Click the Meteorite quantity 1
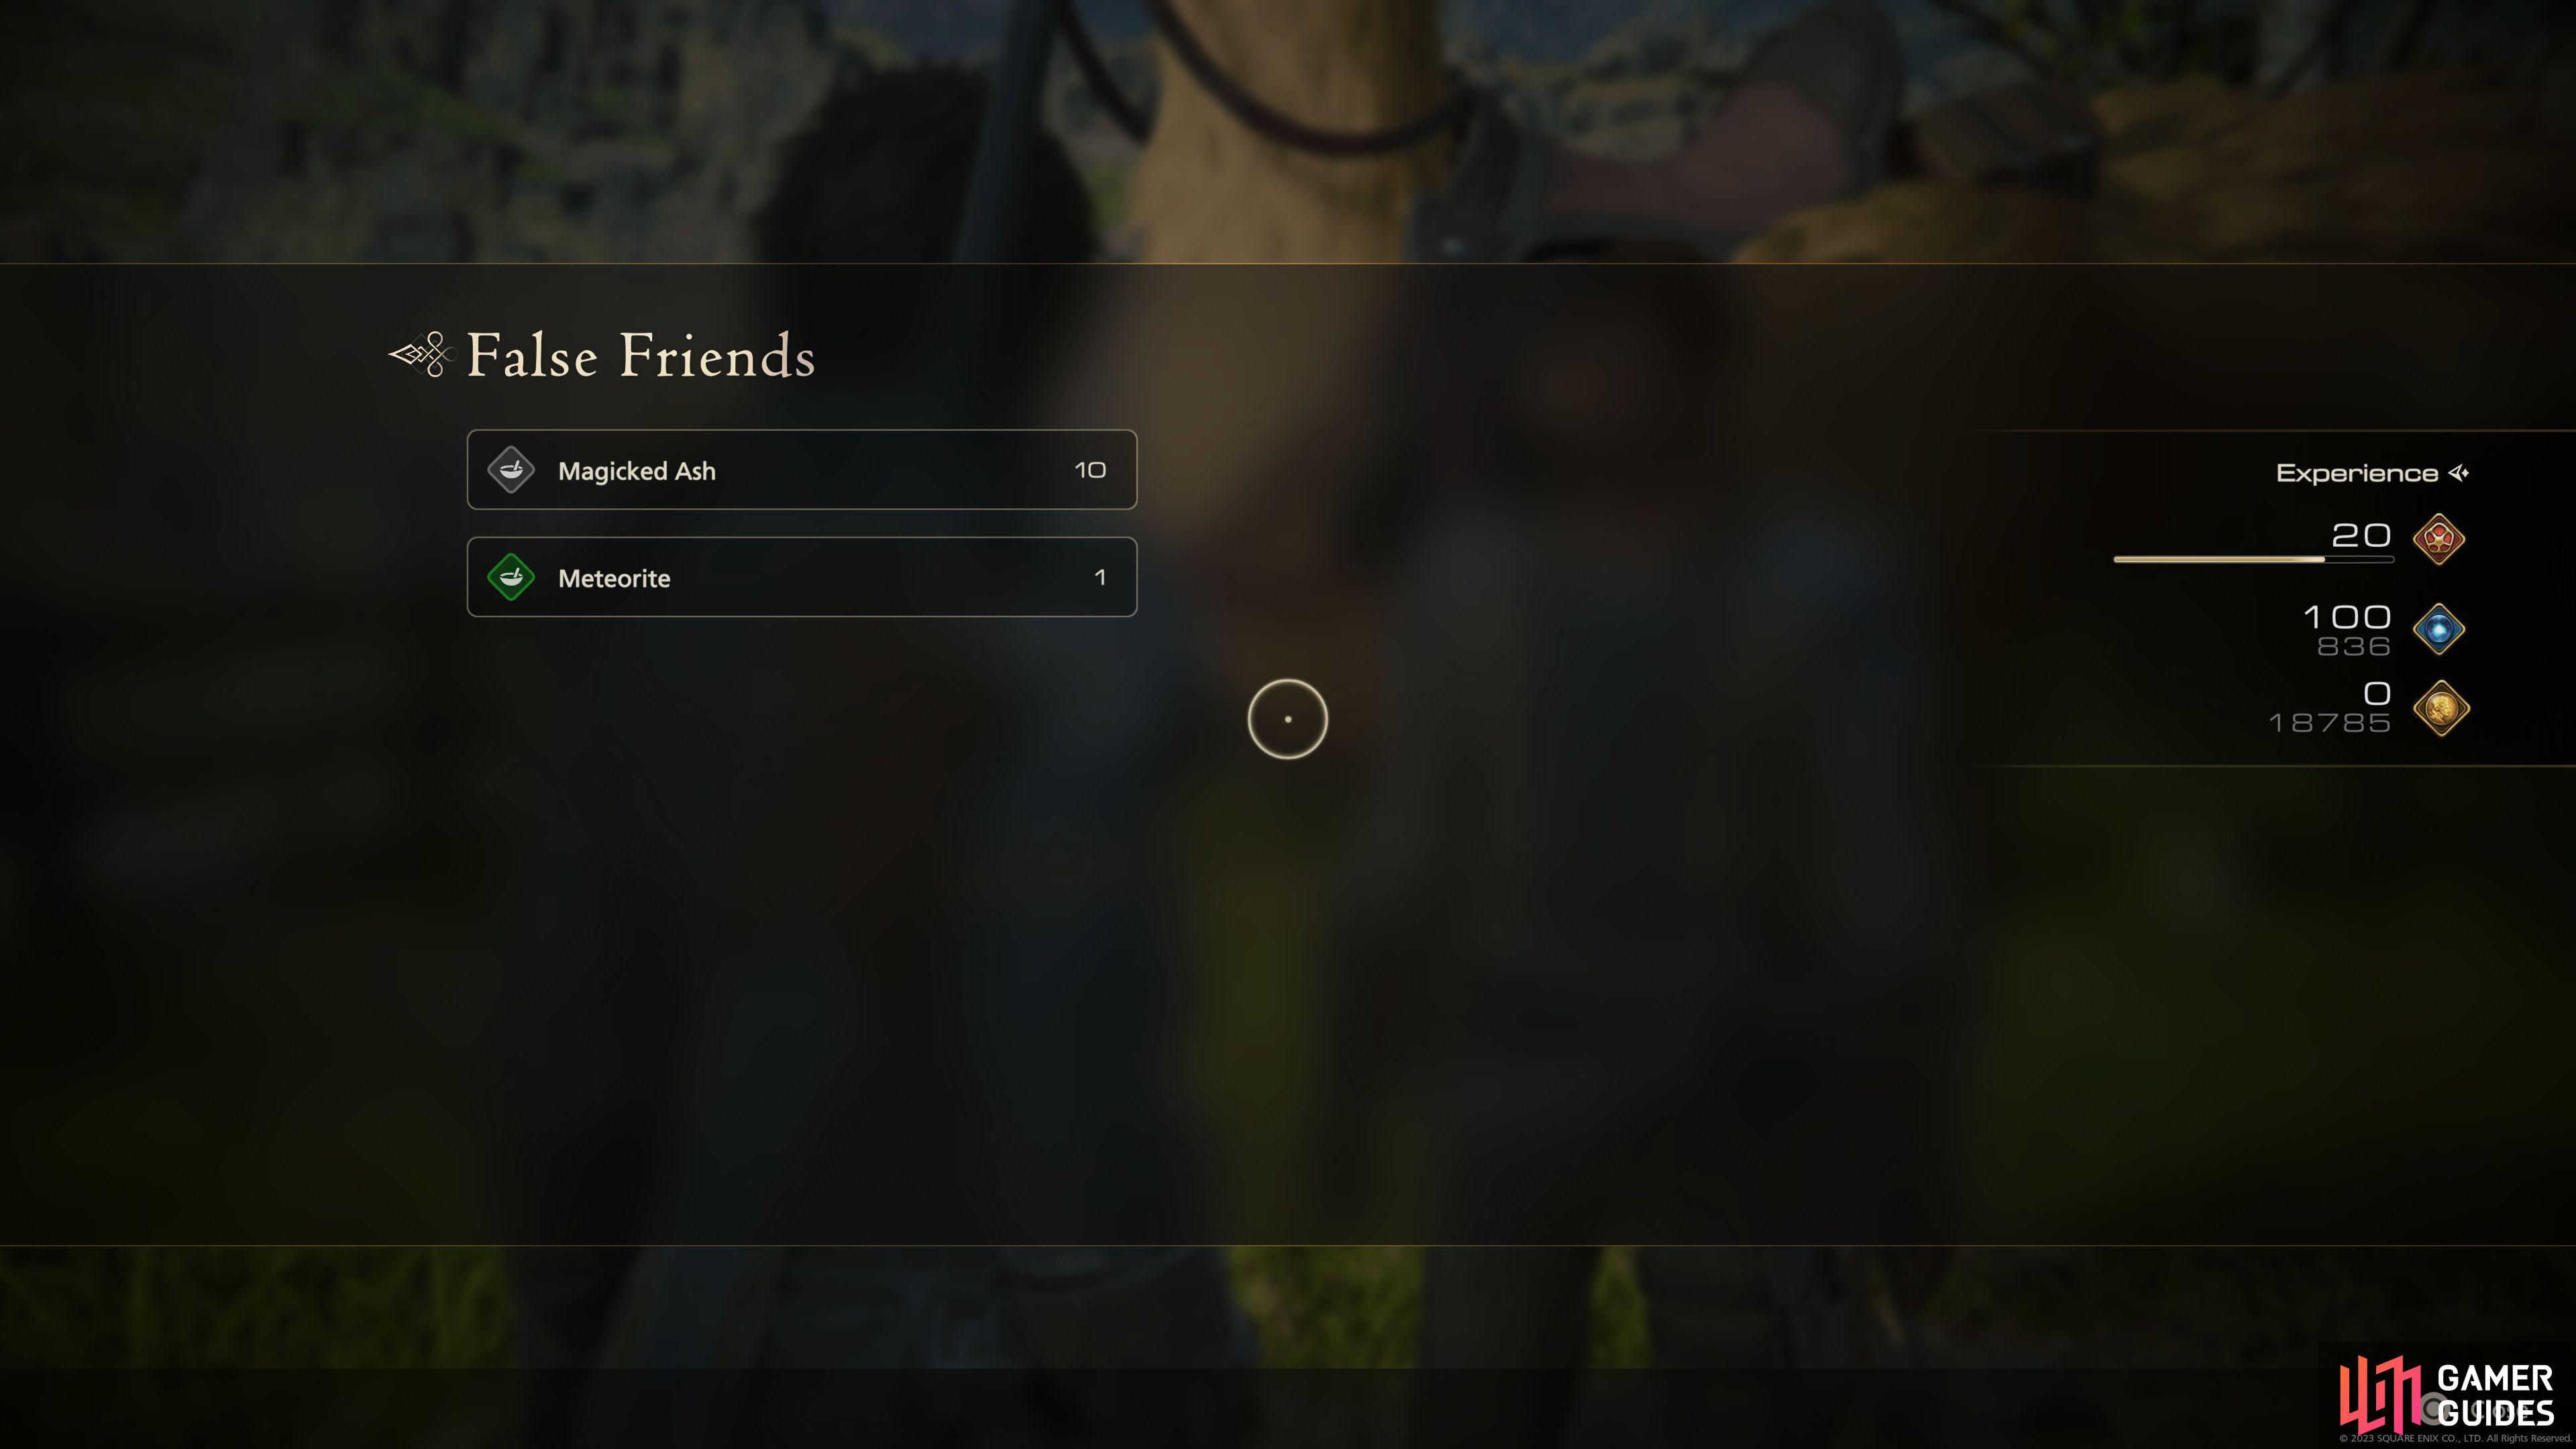Image resolution: width=2576 pixels, height=1449 pixels. click(x=1100, y=577)
